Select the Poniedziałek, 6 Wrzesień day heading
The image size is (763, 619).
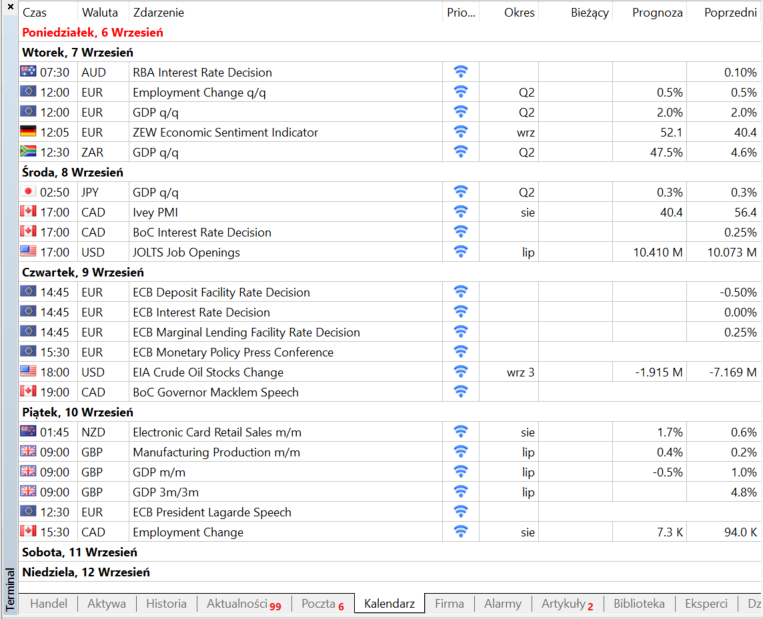coord(92,33)
